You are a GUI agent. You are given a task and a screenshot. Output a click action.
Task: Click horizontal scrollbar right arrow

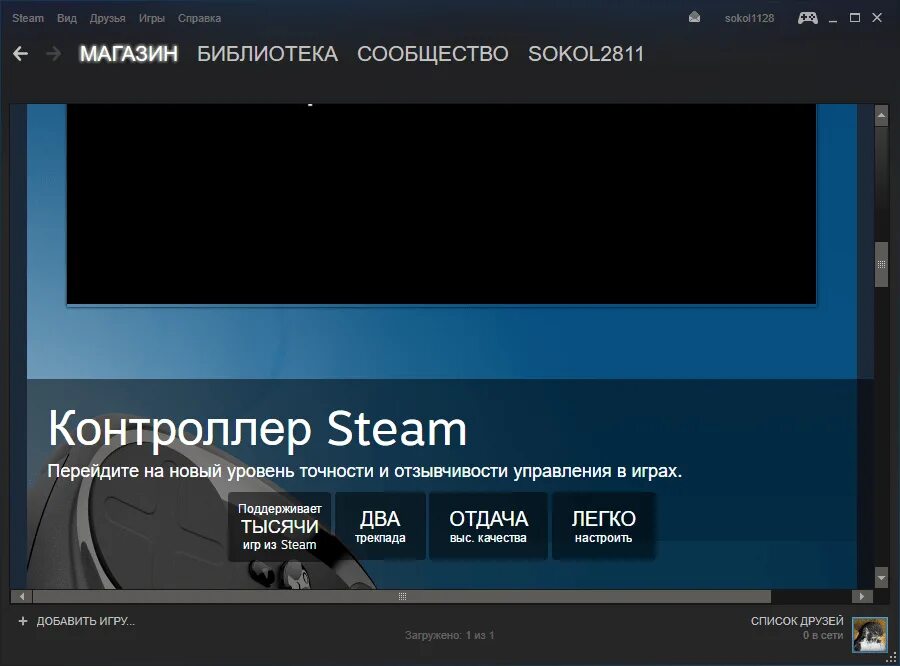pyautogui.click(x=862, y=597)
